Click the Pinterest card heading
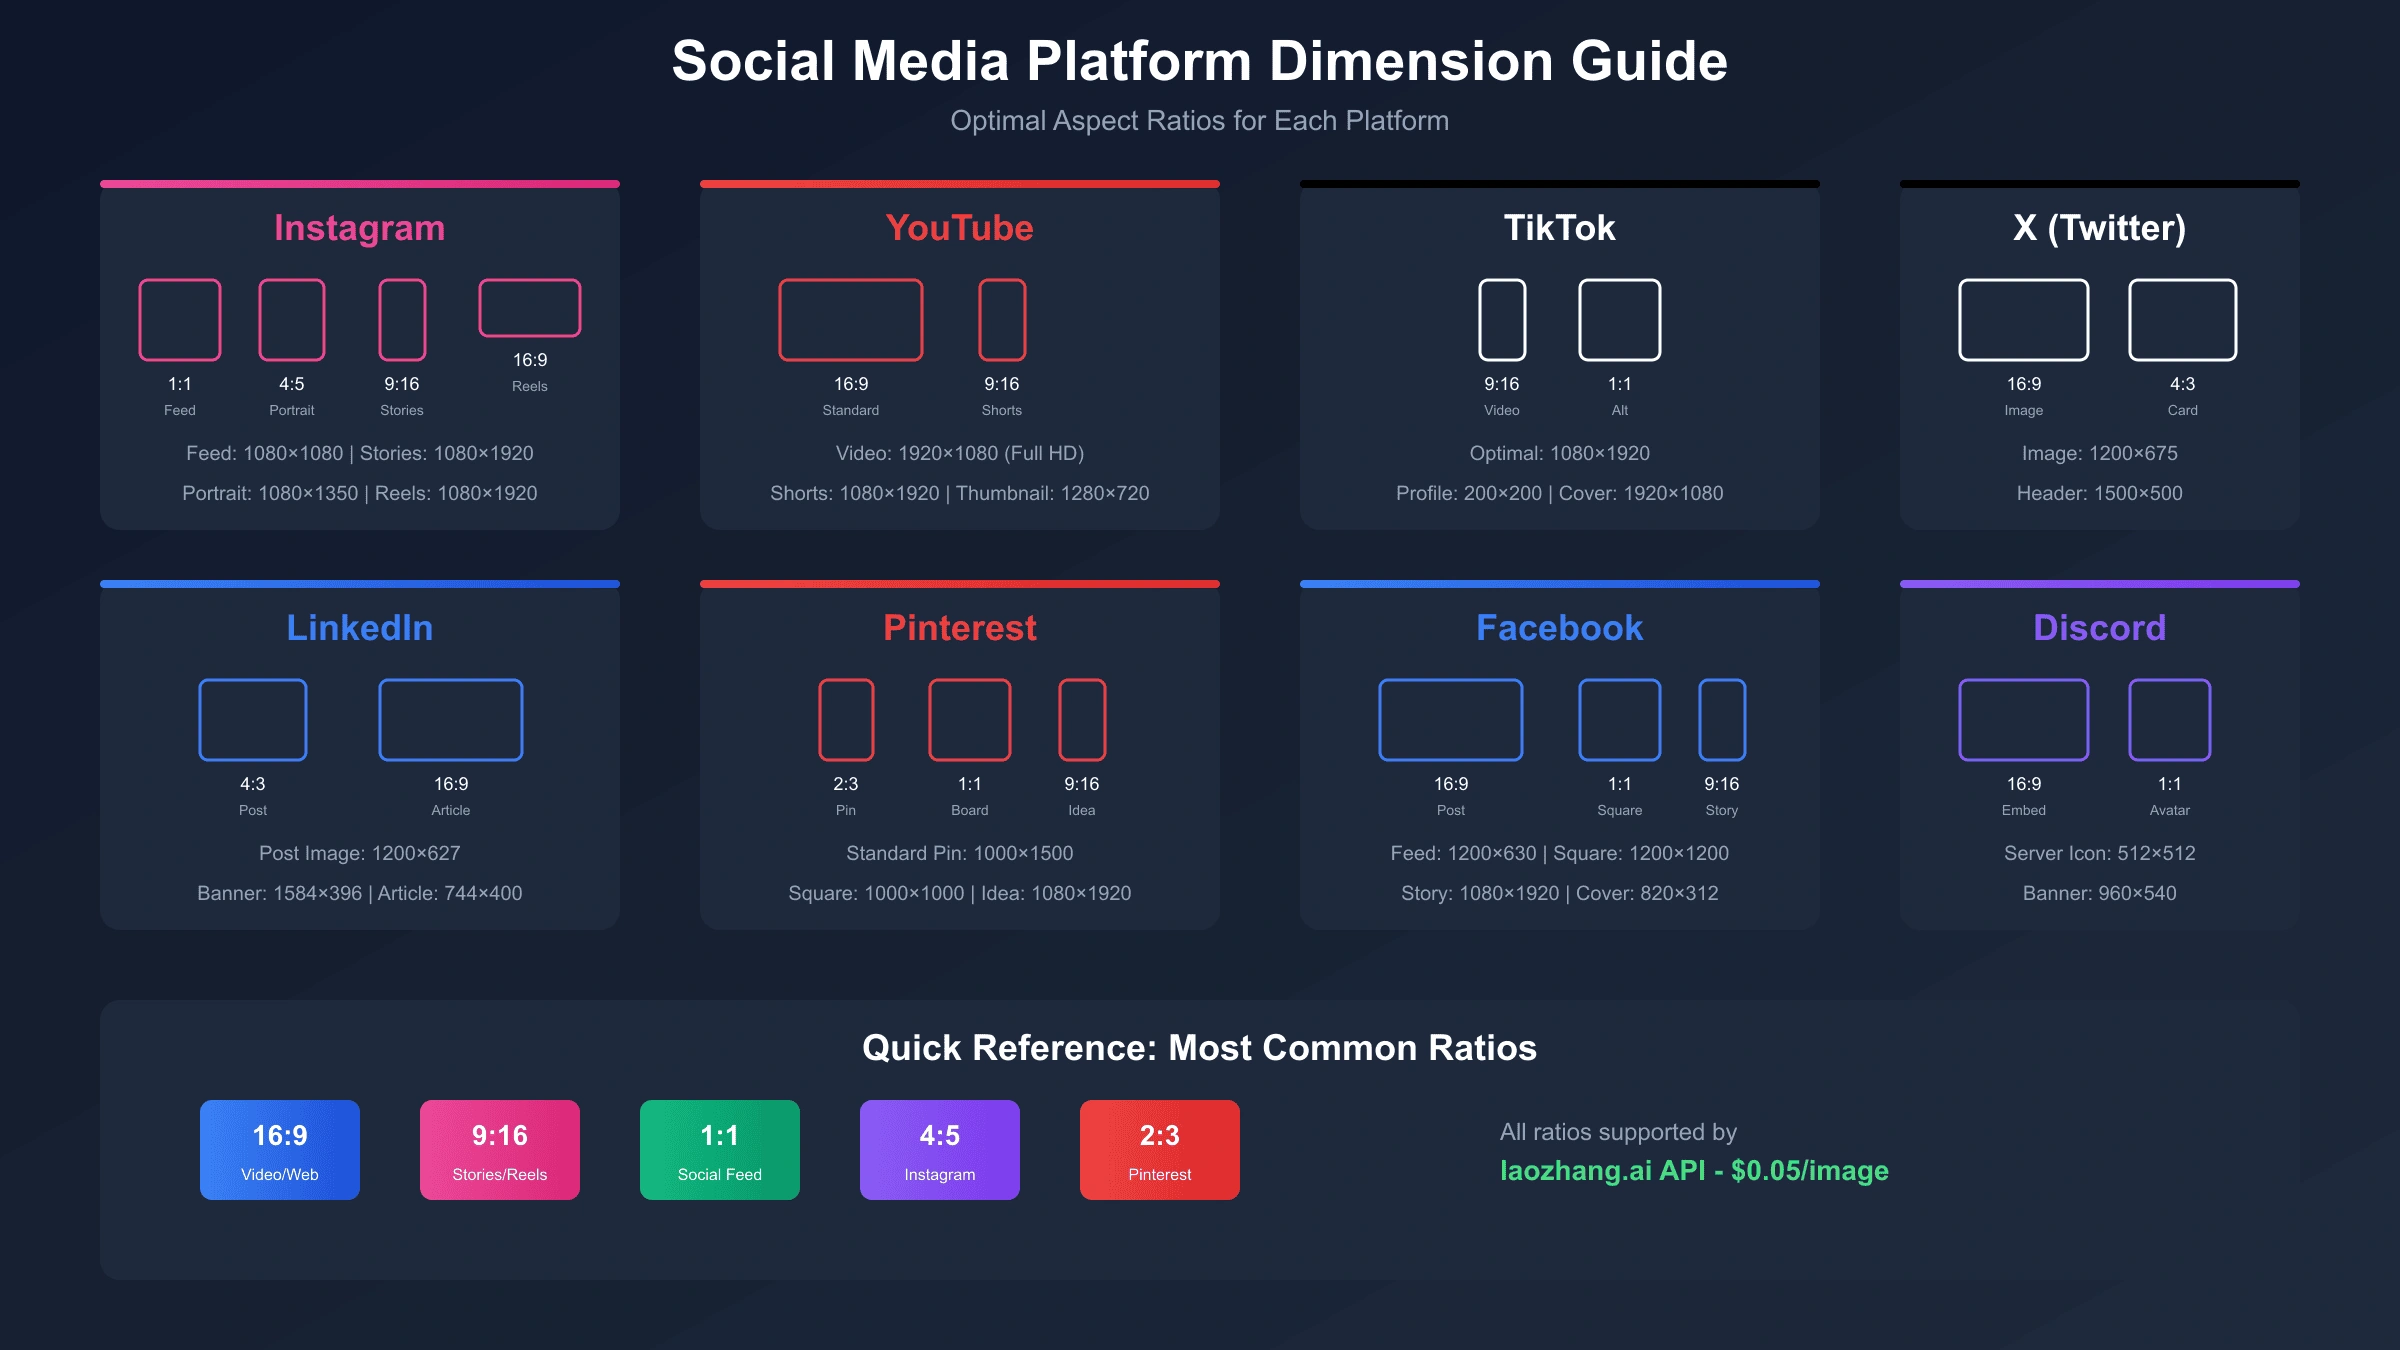The width and height of the screenshot is (2400, 1350). tap(960, 628)
